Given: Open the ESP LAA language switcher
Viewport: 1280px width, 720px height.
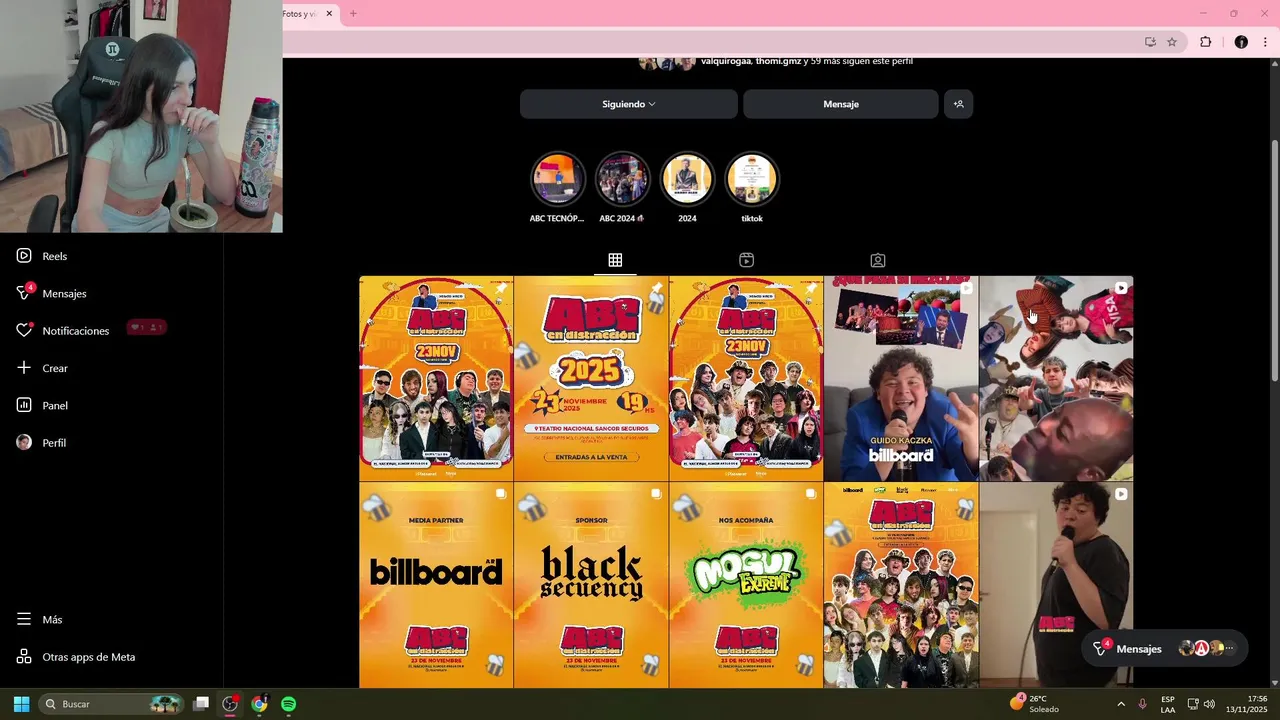Looking at the screenshot, I should 1168,704.
